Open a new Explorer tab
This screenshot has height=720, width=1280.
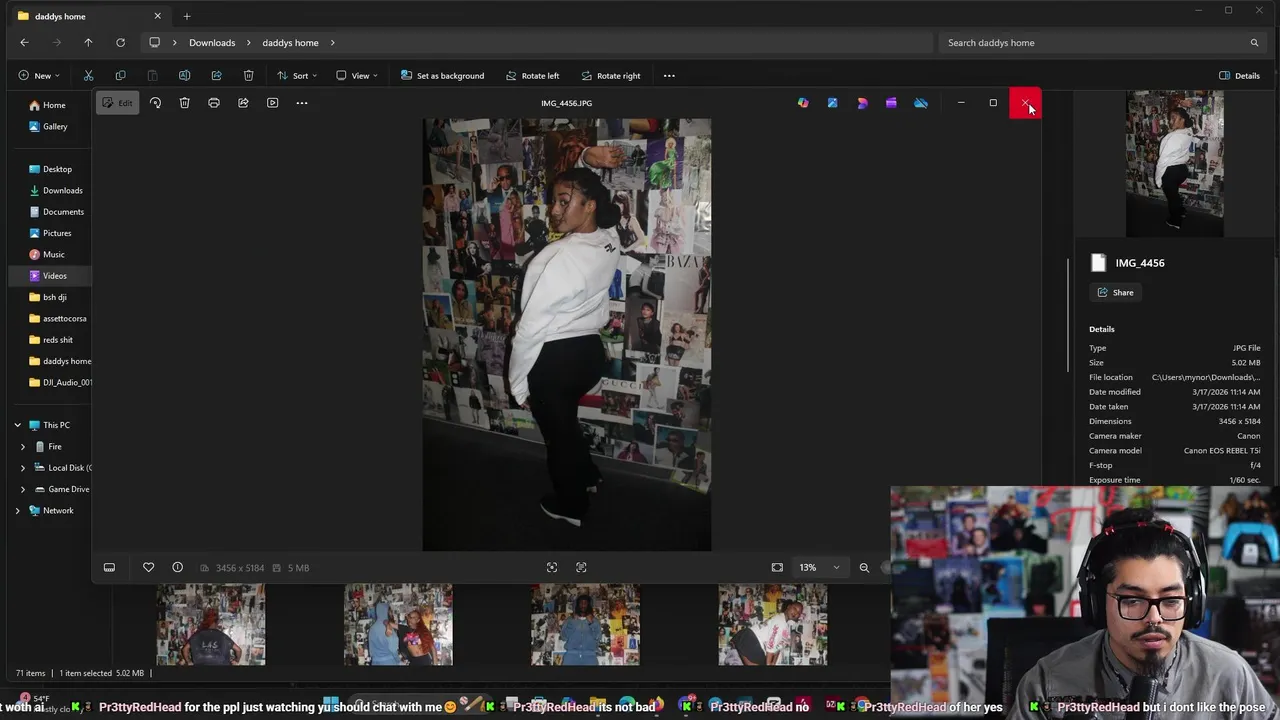[186, 16]
